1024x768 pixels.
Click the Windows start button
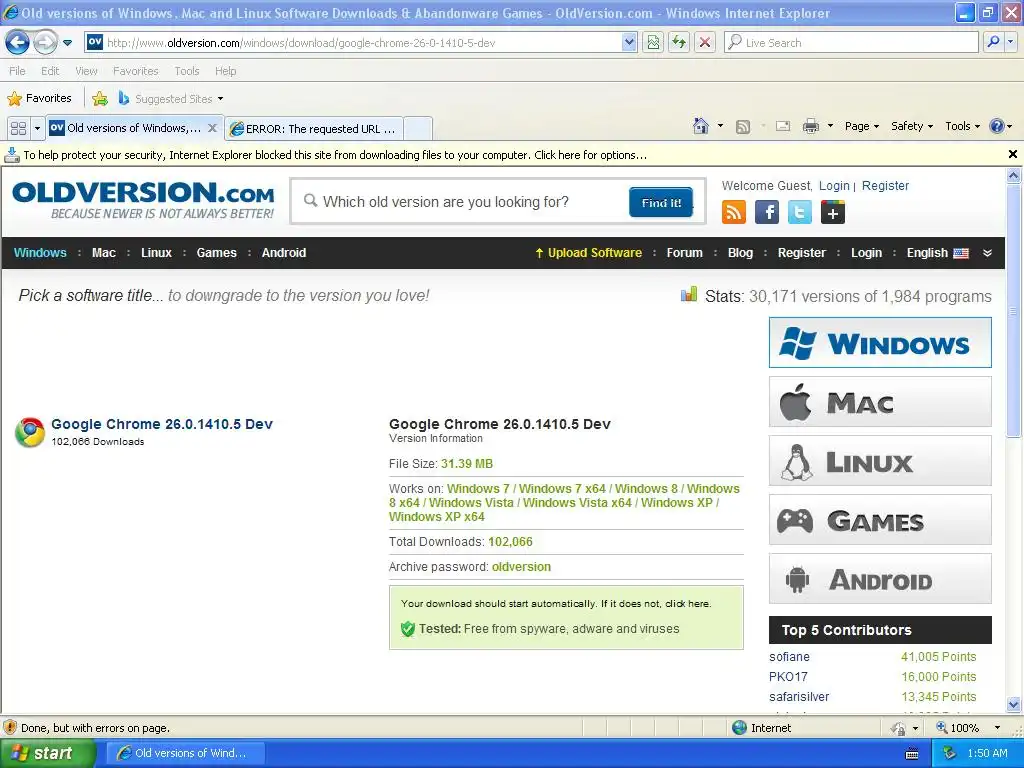pos(48,753)
